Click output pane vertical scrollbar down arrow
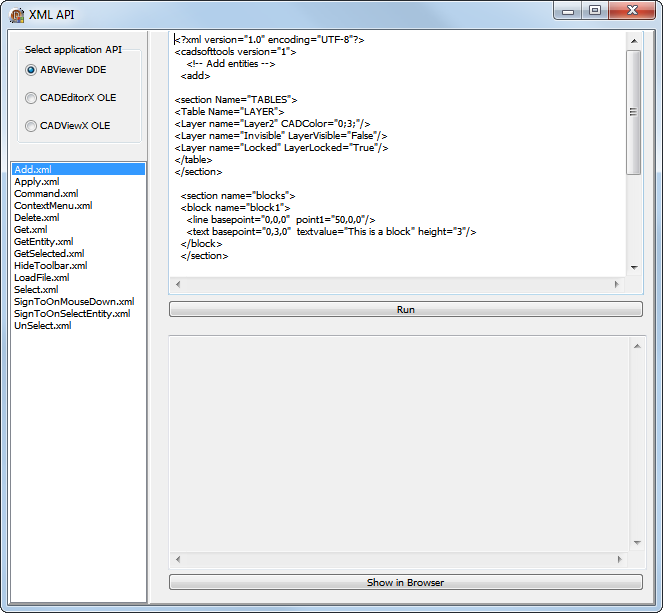The height and width of the screenshot is (613, 663). (x=637, y=543)
